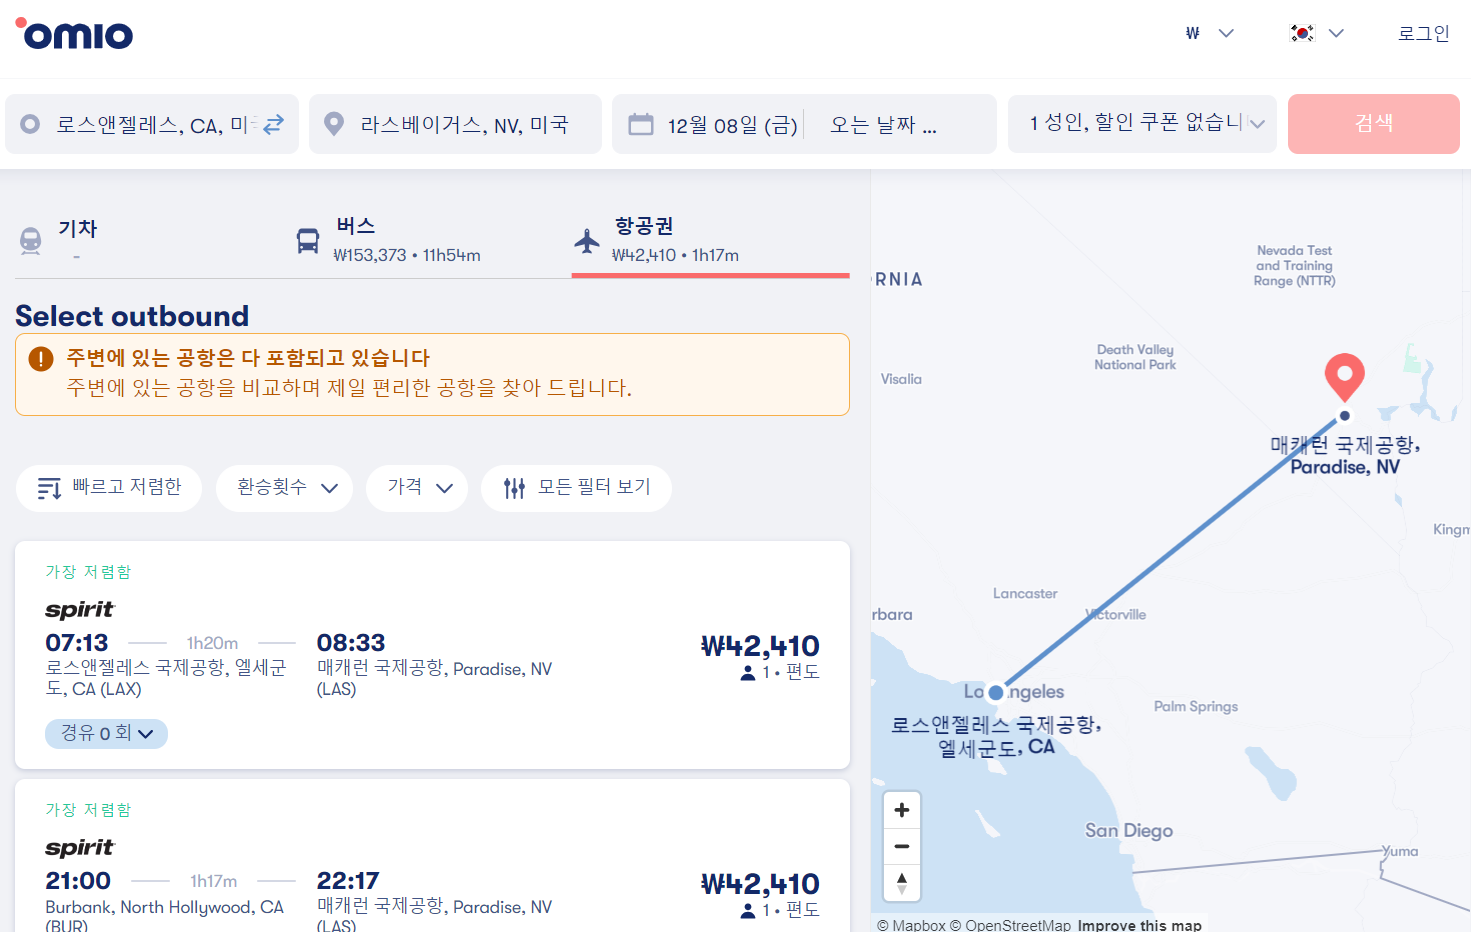
Task: Zoom in on the map
Action: click(x=901, y=810)
